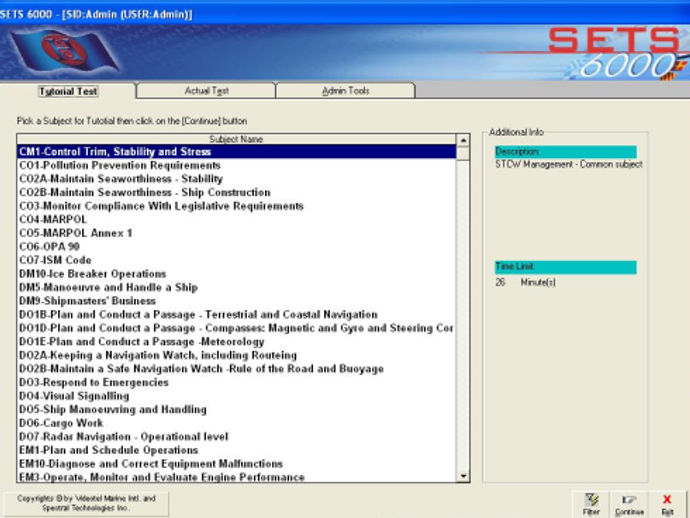690x518 pixels.
Task: Select the CO4-MARPOL subject
Action: click(237, 219)
